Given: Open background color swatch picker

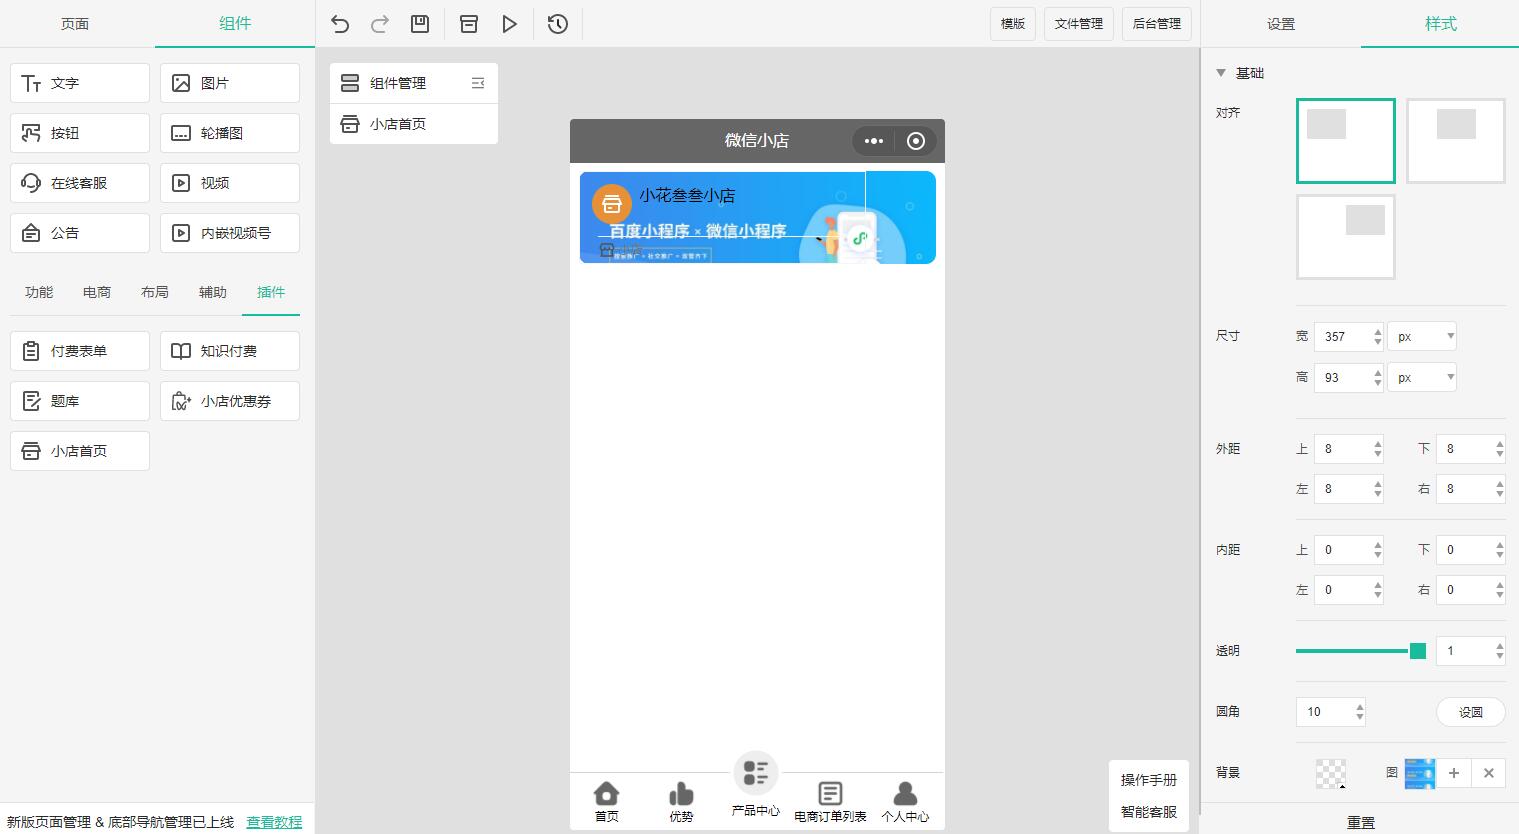Looking at the screenshot, I should (x=1331, y=773).
